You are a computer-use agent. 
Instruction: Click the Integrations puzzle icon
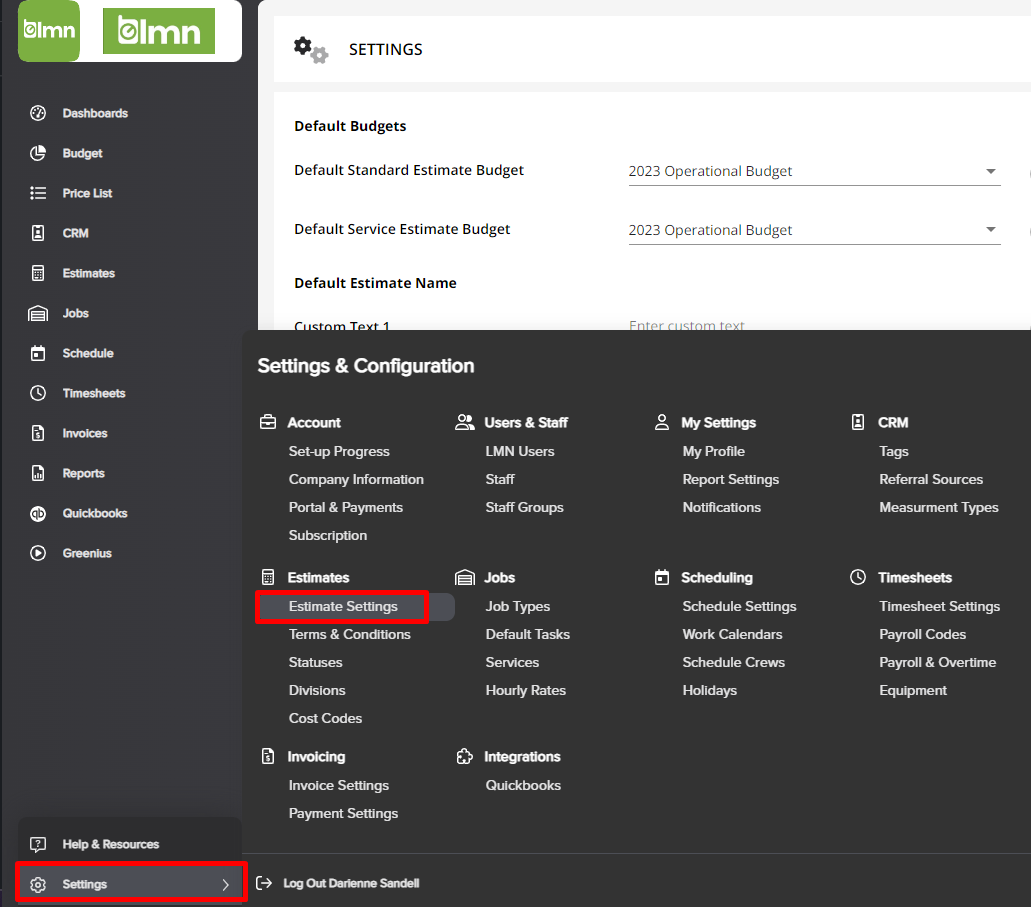point(465,756)
